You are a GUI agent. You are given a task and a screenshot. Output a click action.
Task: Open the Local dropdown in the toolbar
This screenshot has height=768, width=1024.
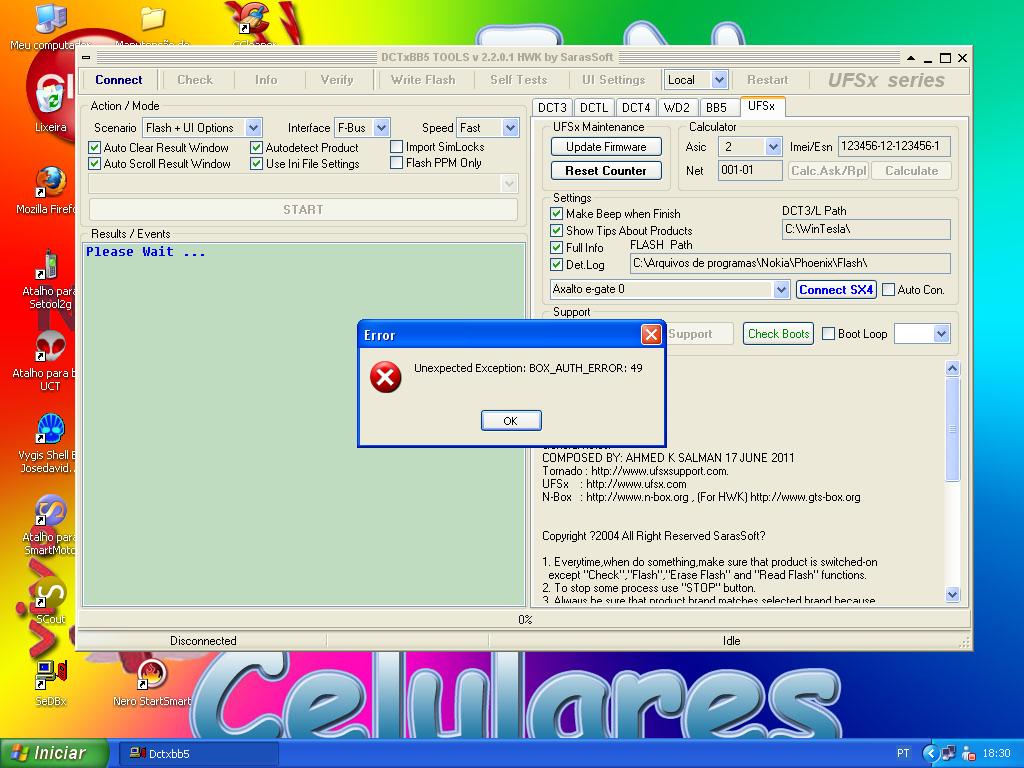tap(719, 80)
